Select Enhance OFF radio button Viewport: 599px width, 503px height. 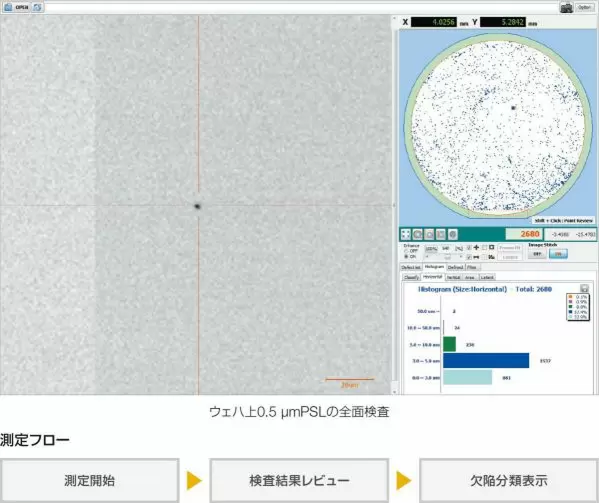(406, 251)
